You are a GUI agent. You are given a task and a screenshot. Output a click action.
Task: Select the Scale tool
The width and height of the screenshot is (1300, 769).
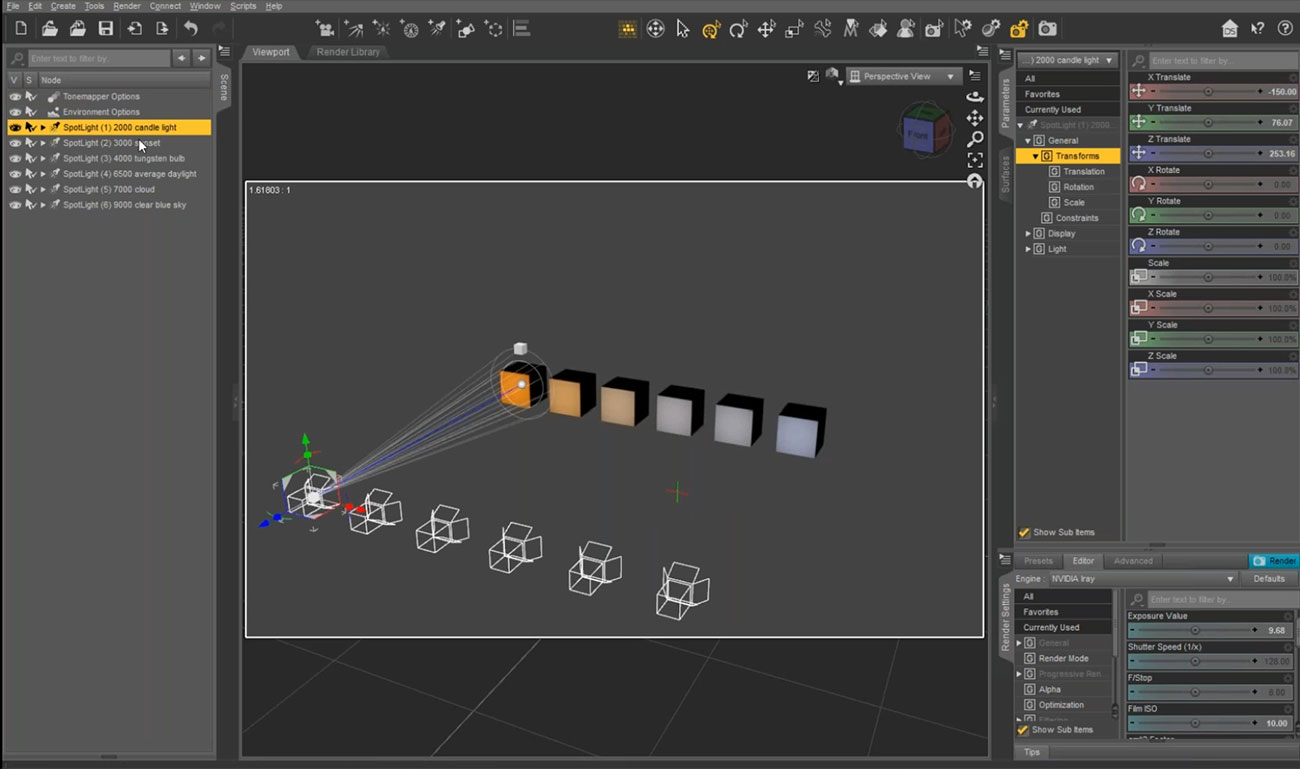coord(794,30)
